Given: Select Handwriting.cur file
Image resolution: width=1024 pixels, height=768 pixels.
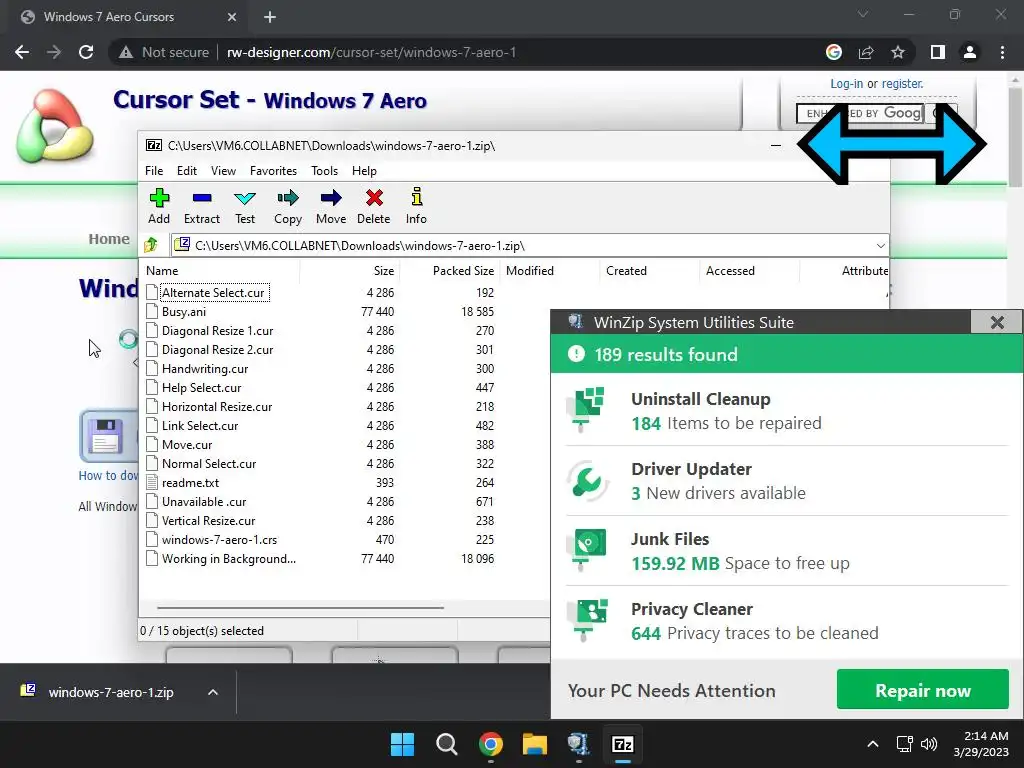Looking at the screenshot, I should point(205,368).
